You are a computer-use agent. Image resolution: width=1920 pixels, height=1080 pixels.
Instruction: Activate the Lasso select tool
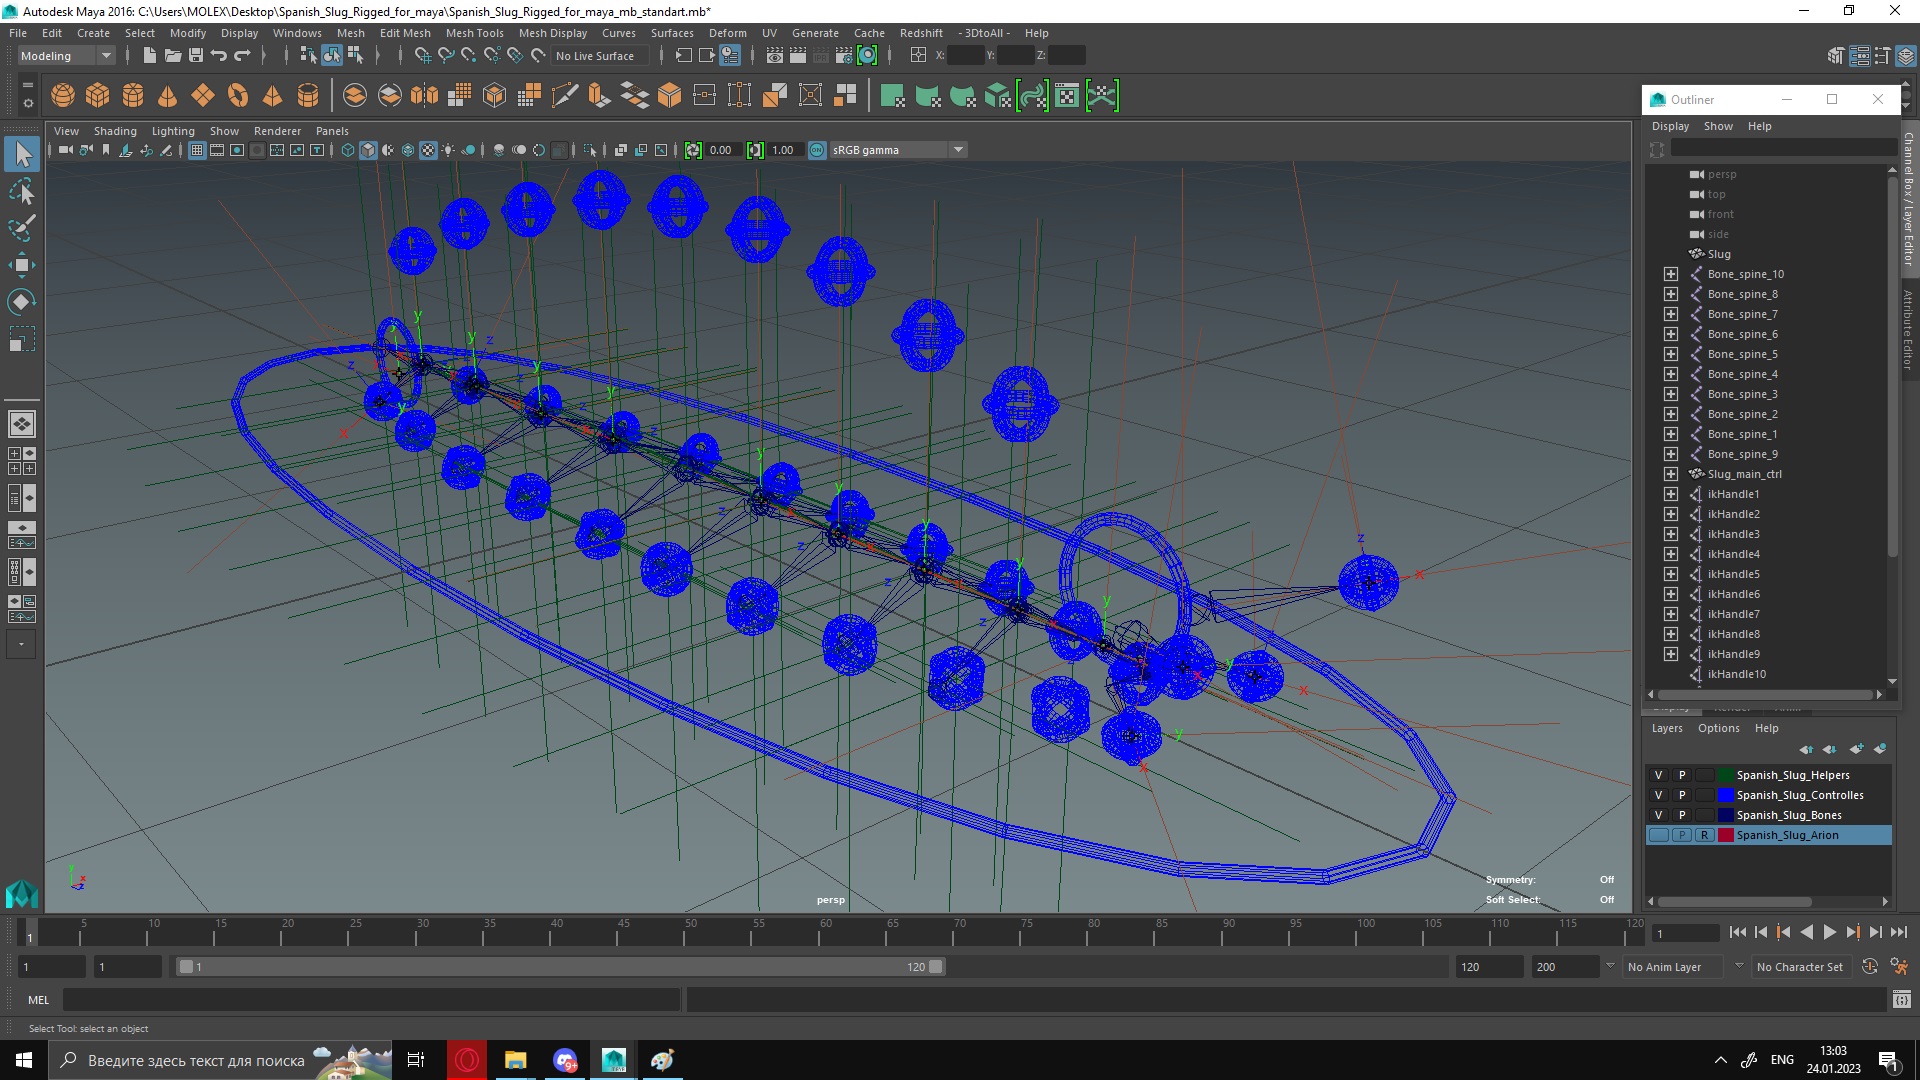(22, 191)
